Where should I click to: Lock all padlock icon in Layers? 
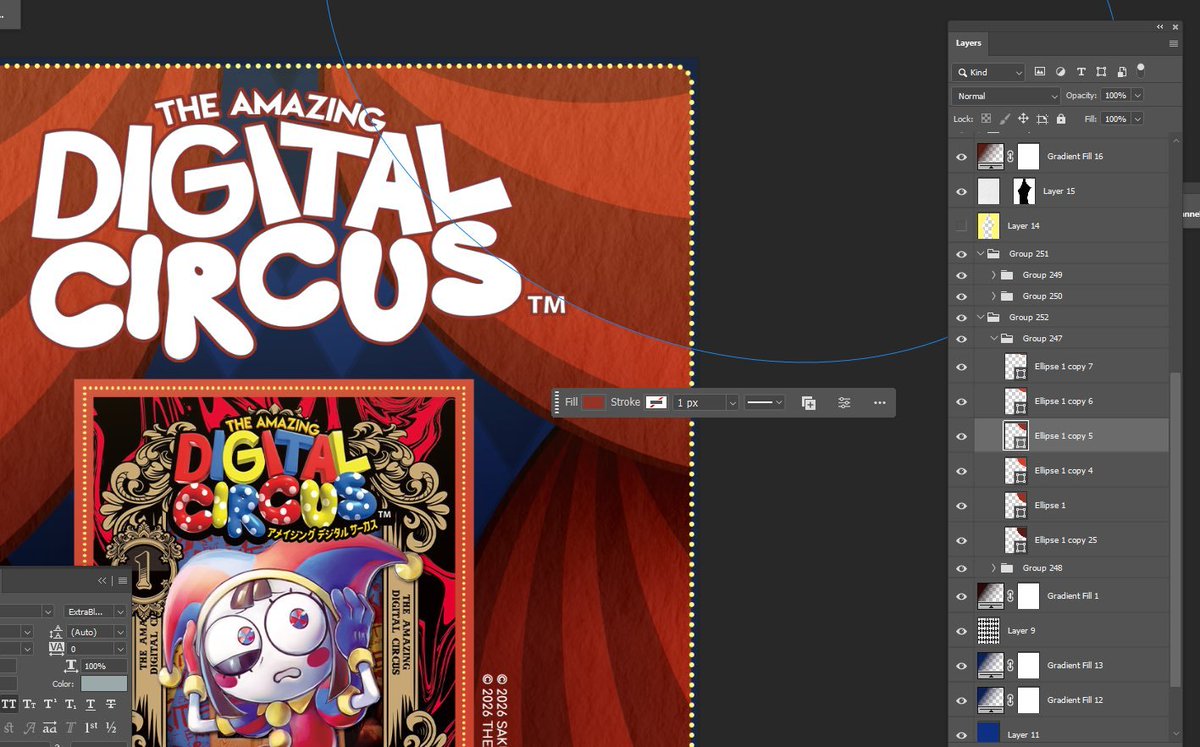click(1061, 119)
